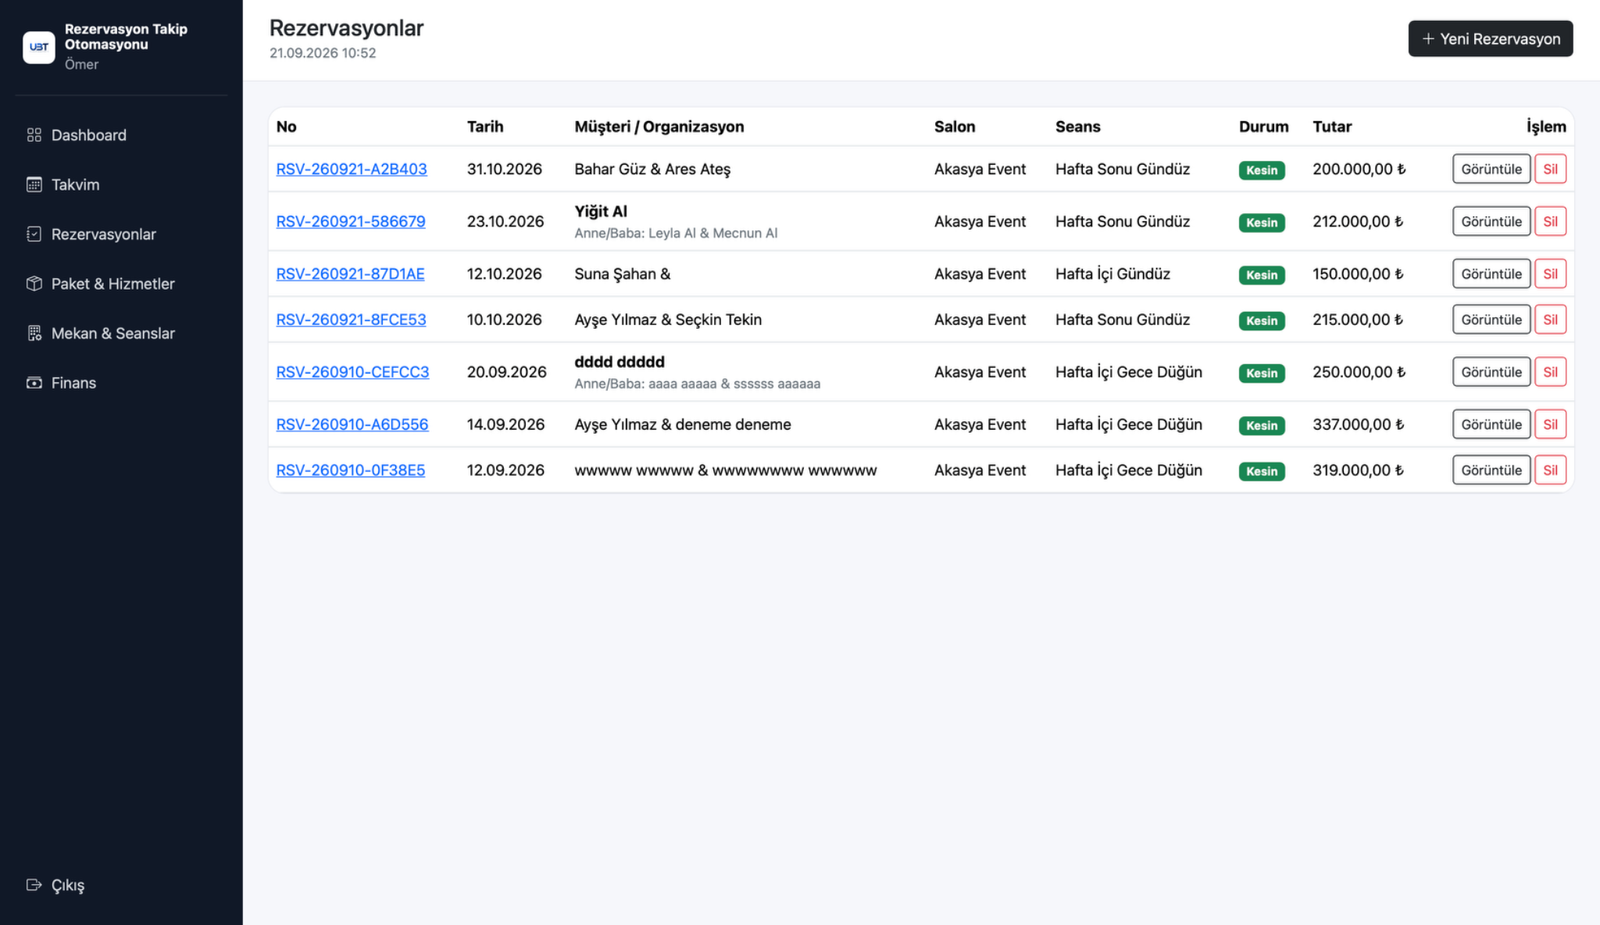Image resolution: width=1600 pixels, height=925 pixels.
Task: Open reservation RSV-260921-8FCE53 link
Action: (351, 320)
